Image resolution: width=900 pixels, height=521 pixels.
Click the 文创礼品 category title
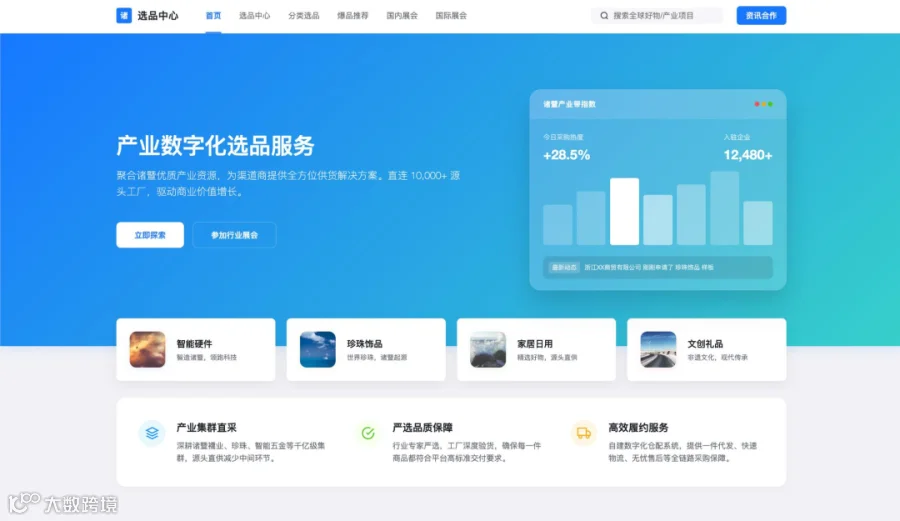[705, 344]
